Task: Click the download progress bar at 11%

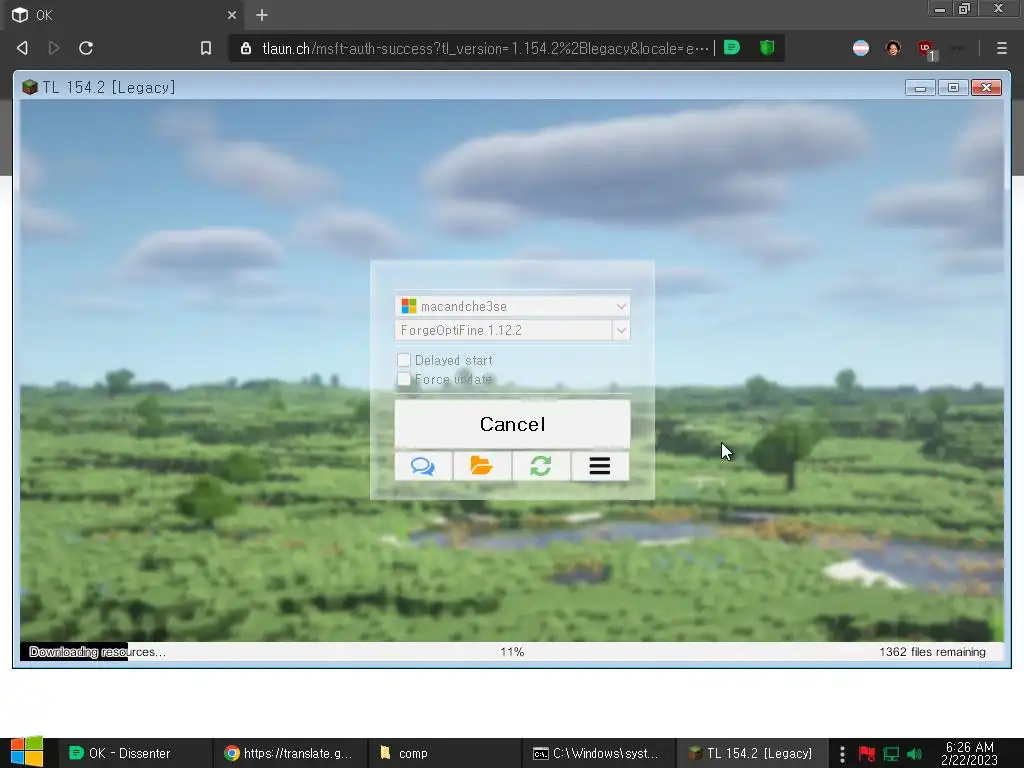Action: (x=512, y=652)
